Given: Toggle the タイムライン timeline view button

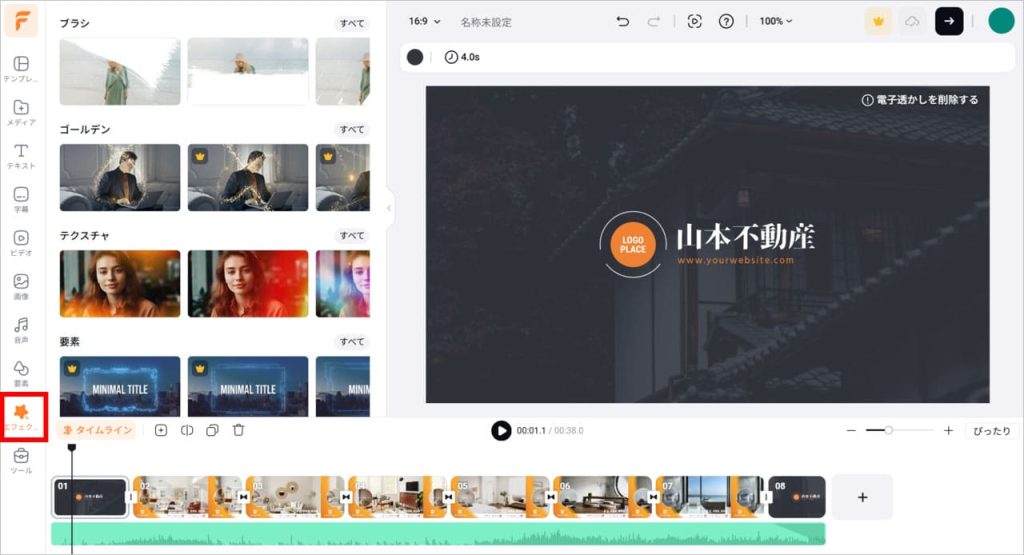Looking at the screenshot, I should point(97,430).
